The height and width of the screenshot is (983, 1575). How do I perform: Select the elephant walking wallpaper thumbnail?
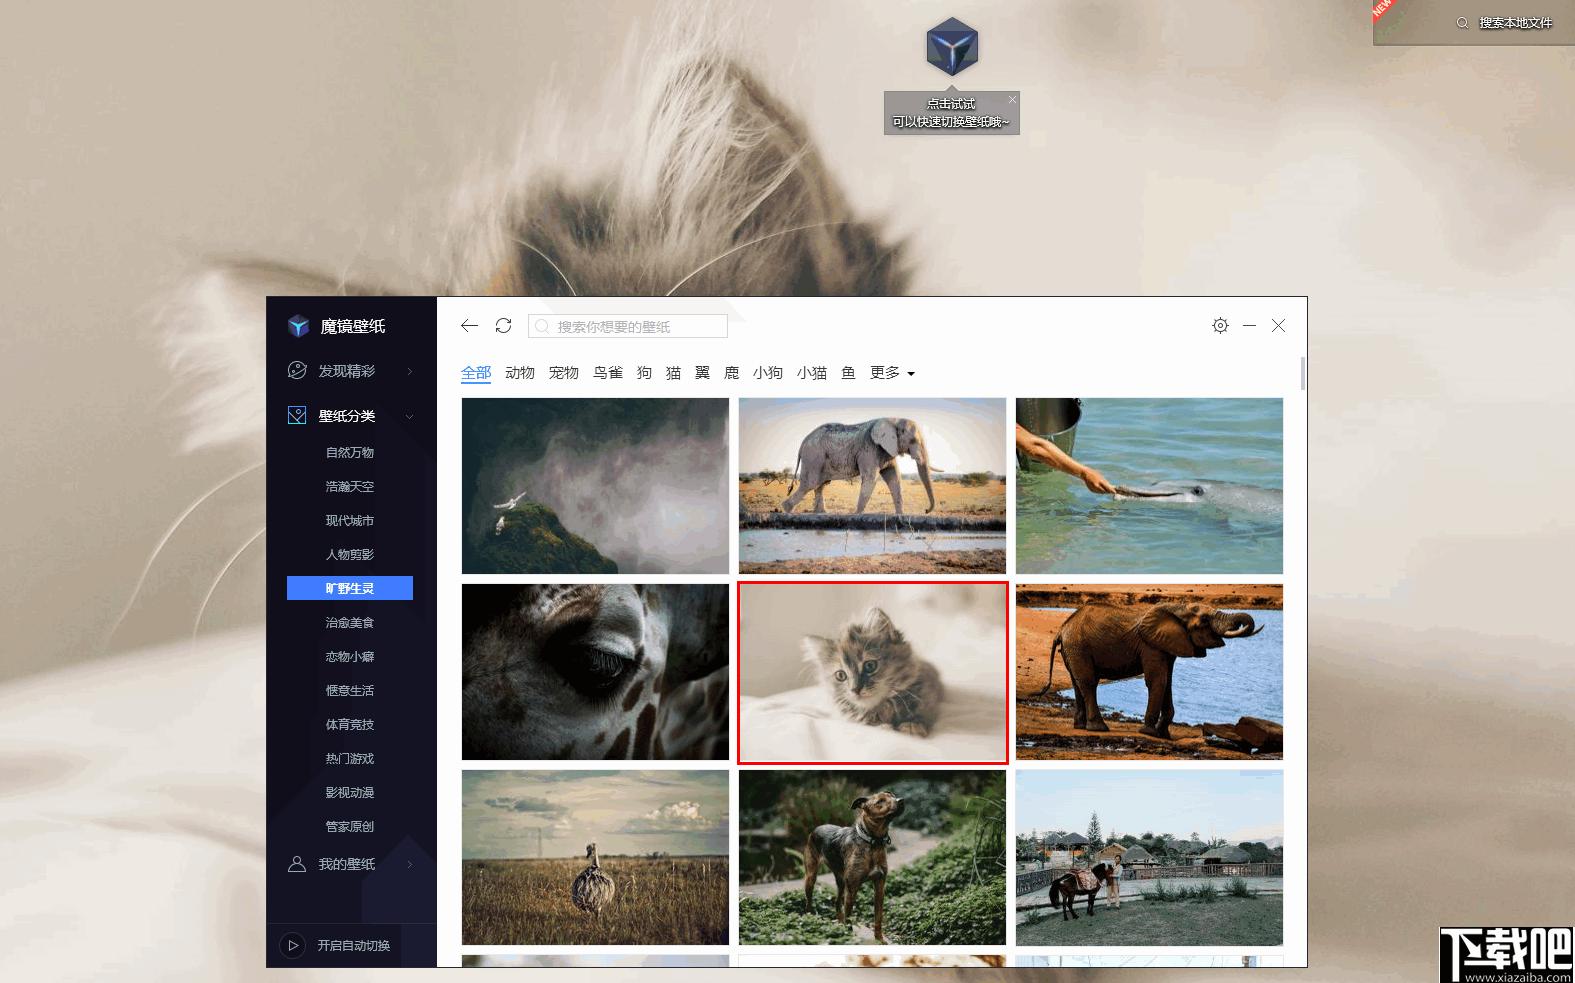(872, 486)
